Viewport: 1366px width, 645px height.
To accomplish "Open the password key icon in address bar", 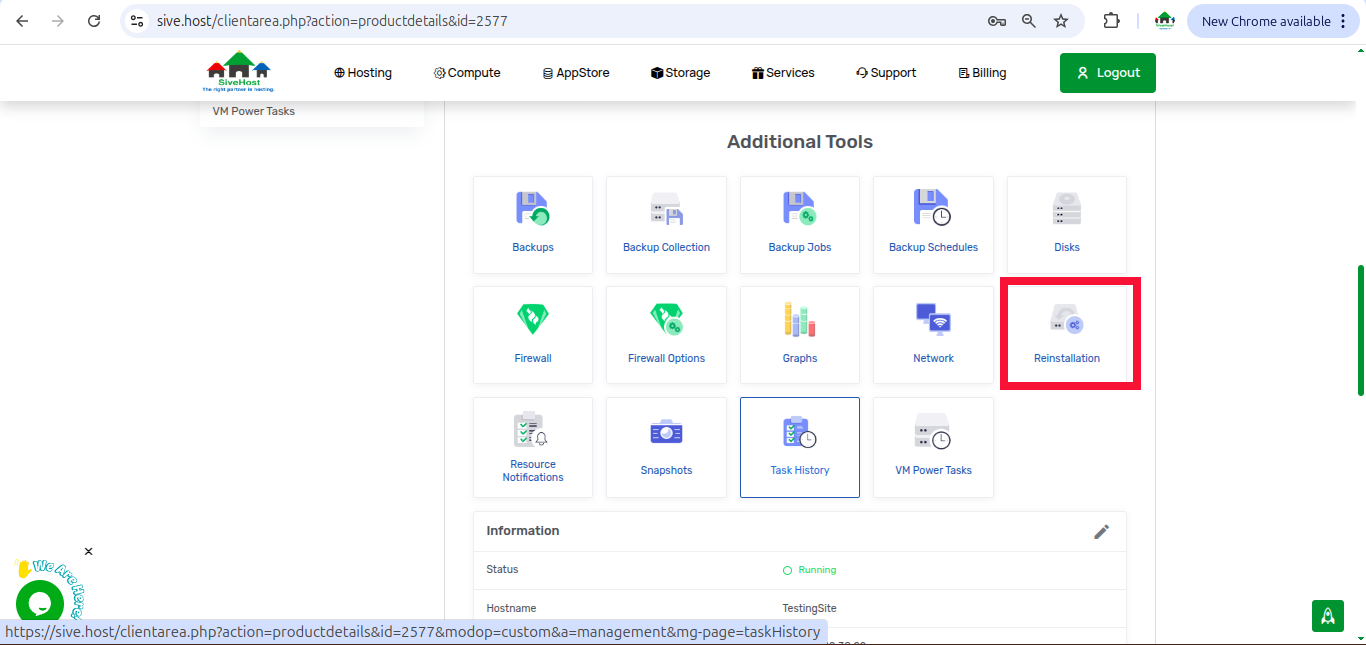I will [996, 21].
